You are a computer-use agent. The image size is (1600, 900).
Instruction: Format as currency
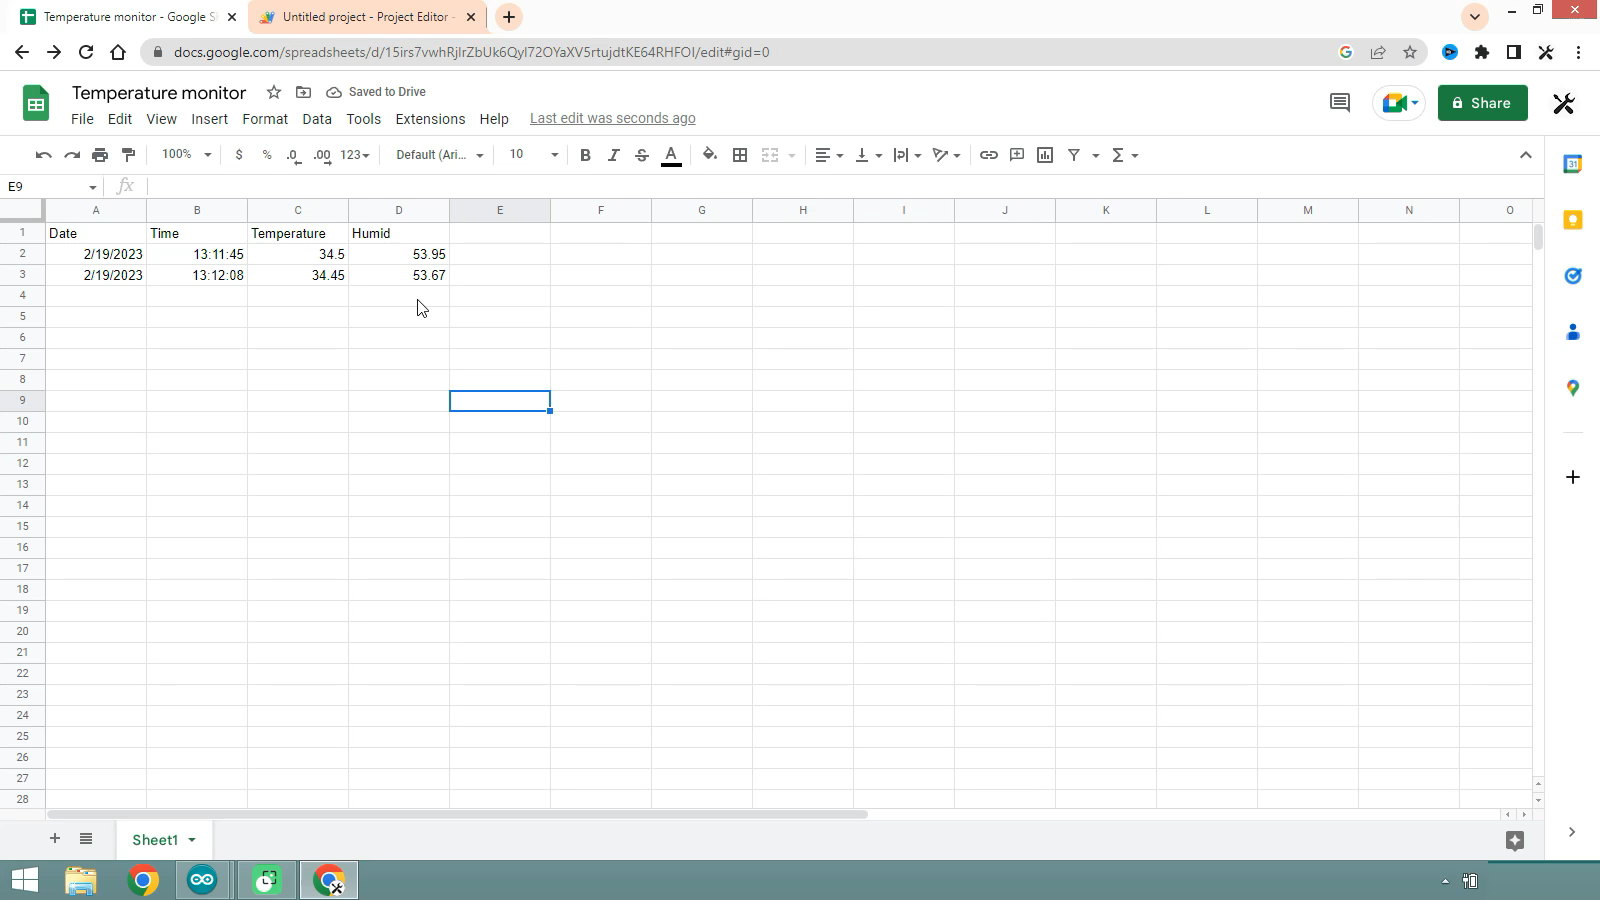(239, 155)
